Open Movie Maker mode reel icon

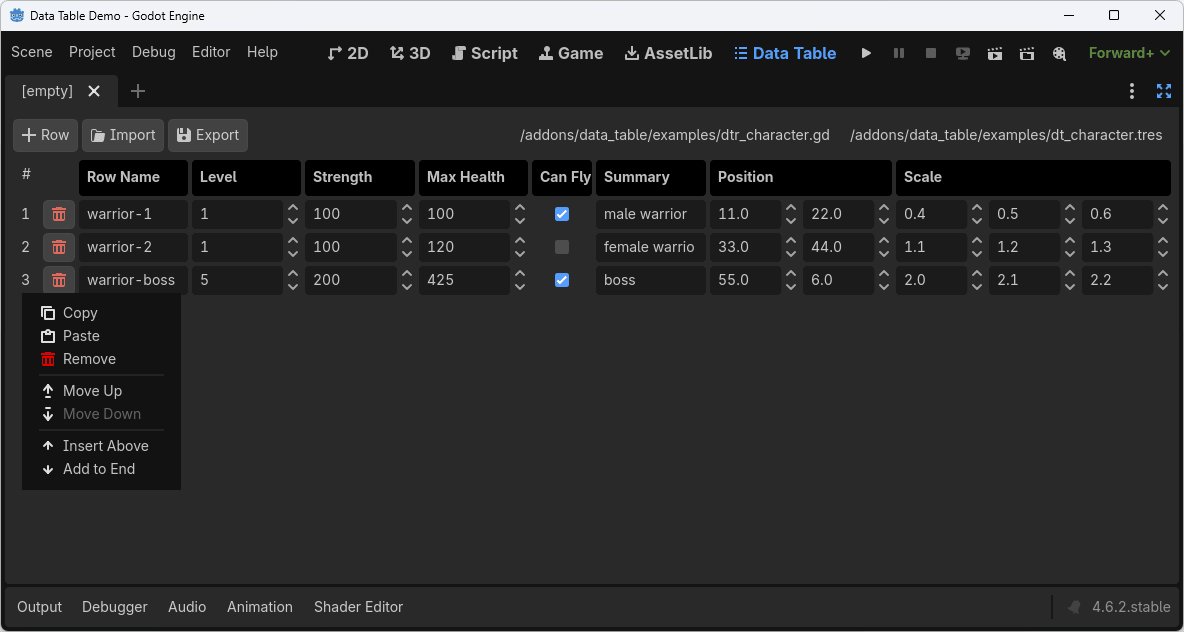[1059, 53]
